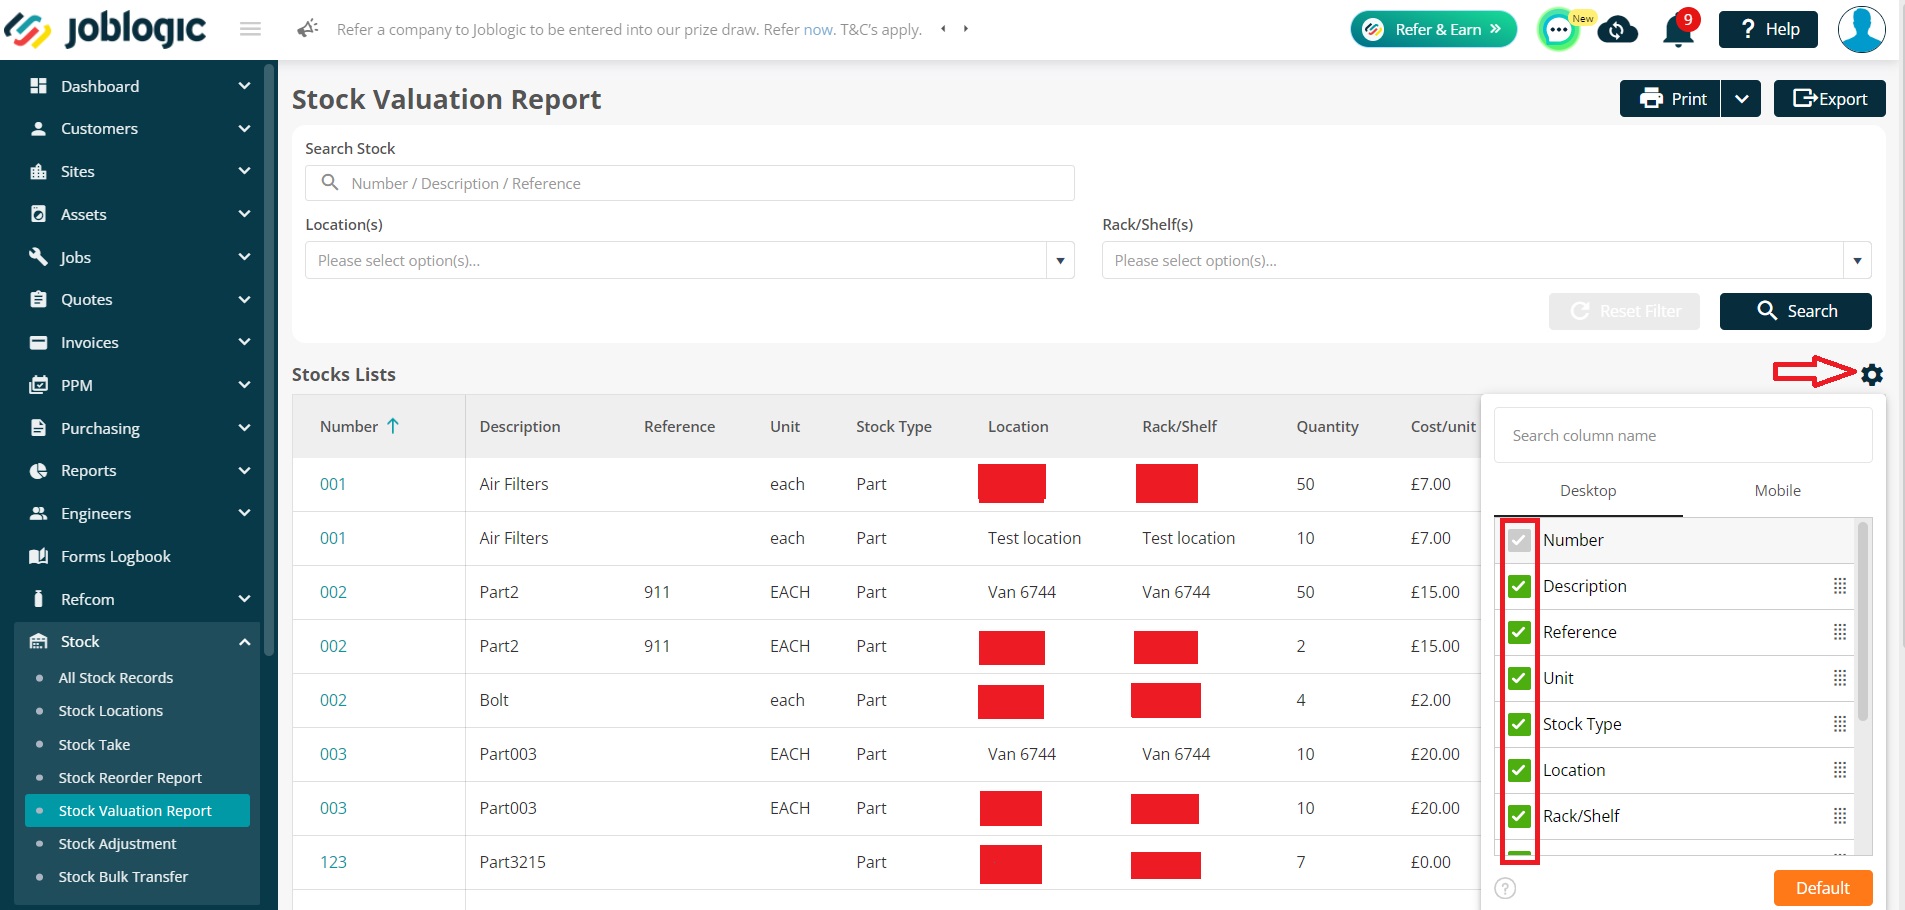Click the Print button
The width and height of the screenshot is (1905, 910).
pyautogui.click(x=1670, y=99)
